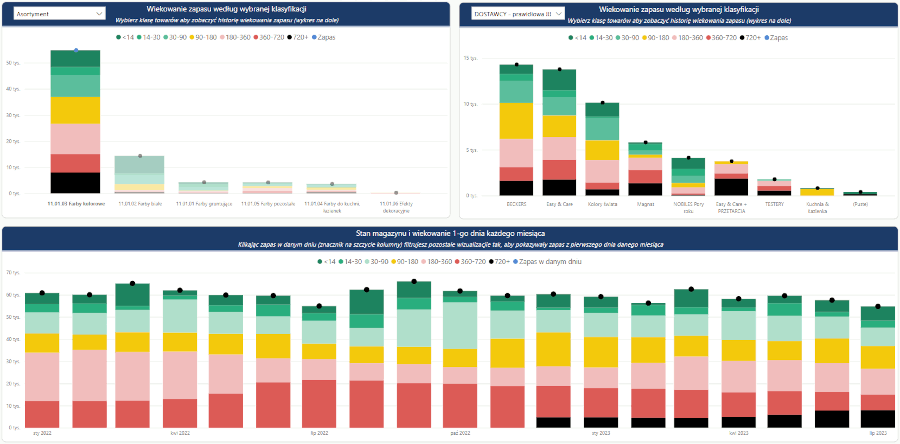Select the Farby kolorowe bar's yellow segment
Screen dimensions: 900x444
(76, 110)
